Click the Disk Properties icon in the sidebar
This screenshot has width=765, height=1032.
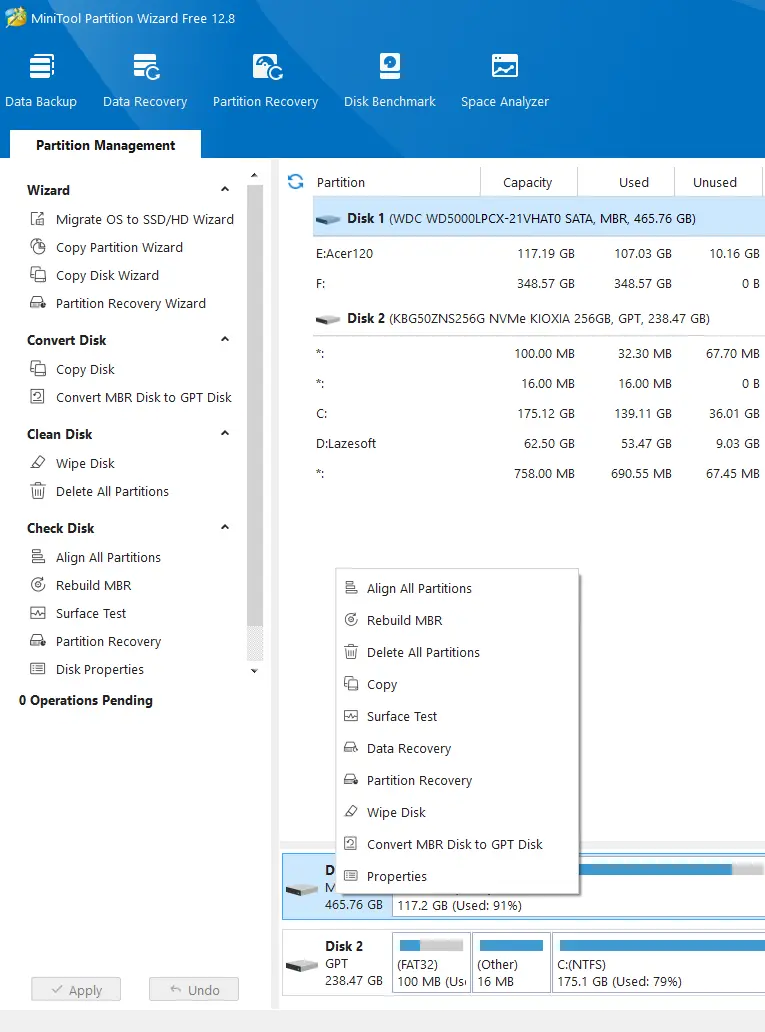pyautogui.click(x=38, y=669)
